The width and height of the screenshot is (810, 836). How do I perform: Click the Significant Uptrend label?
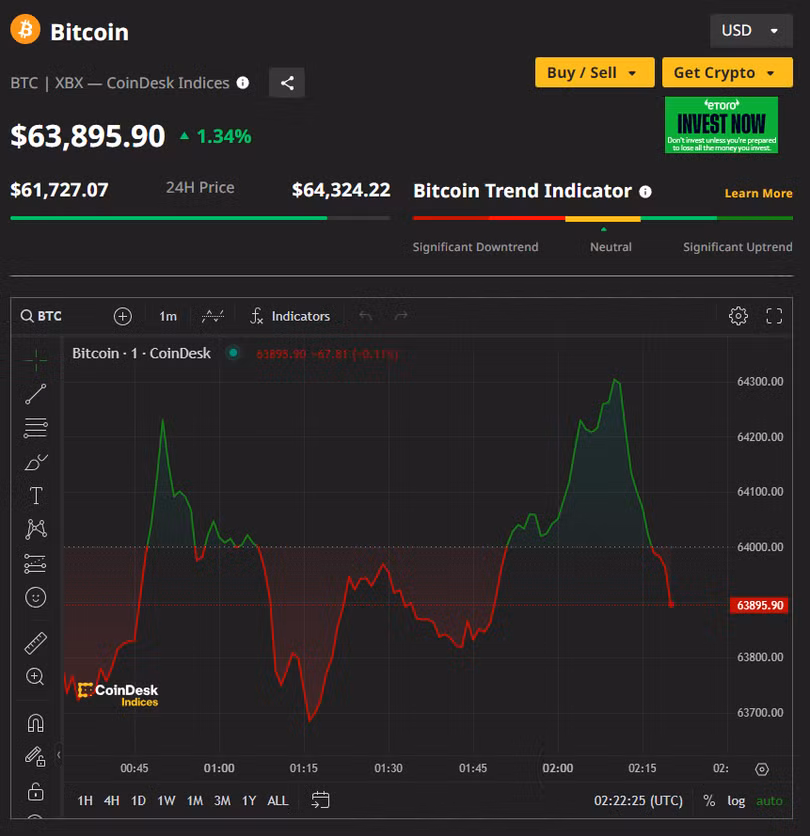(737, 247)
